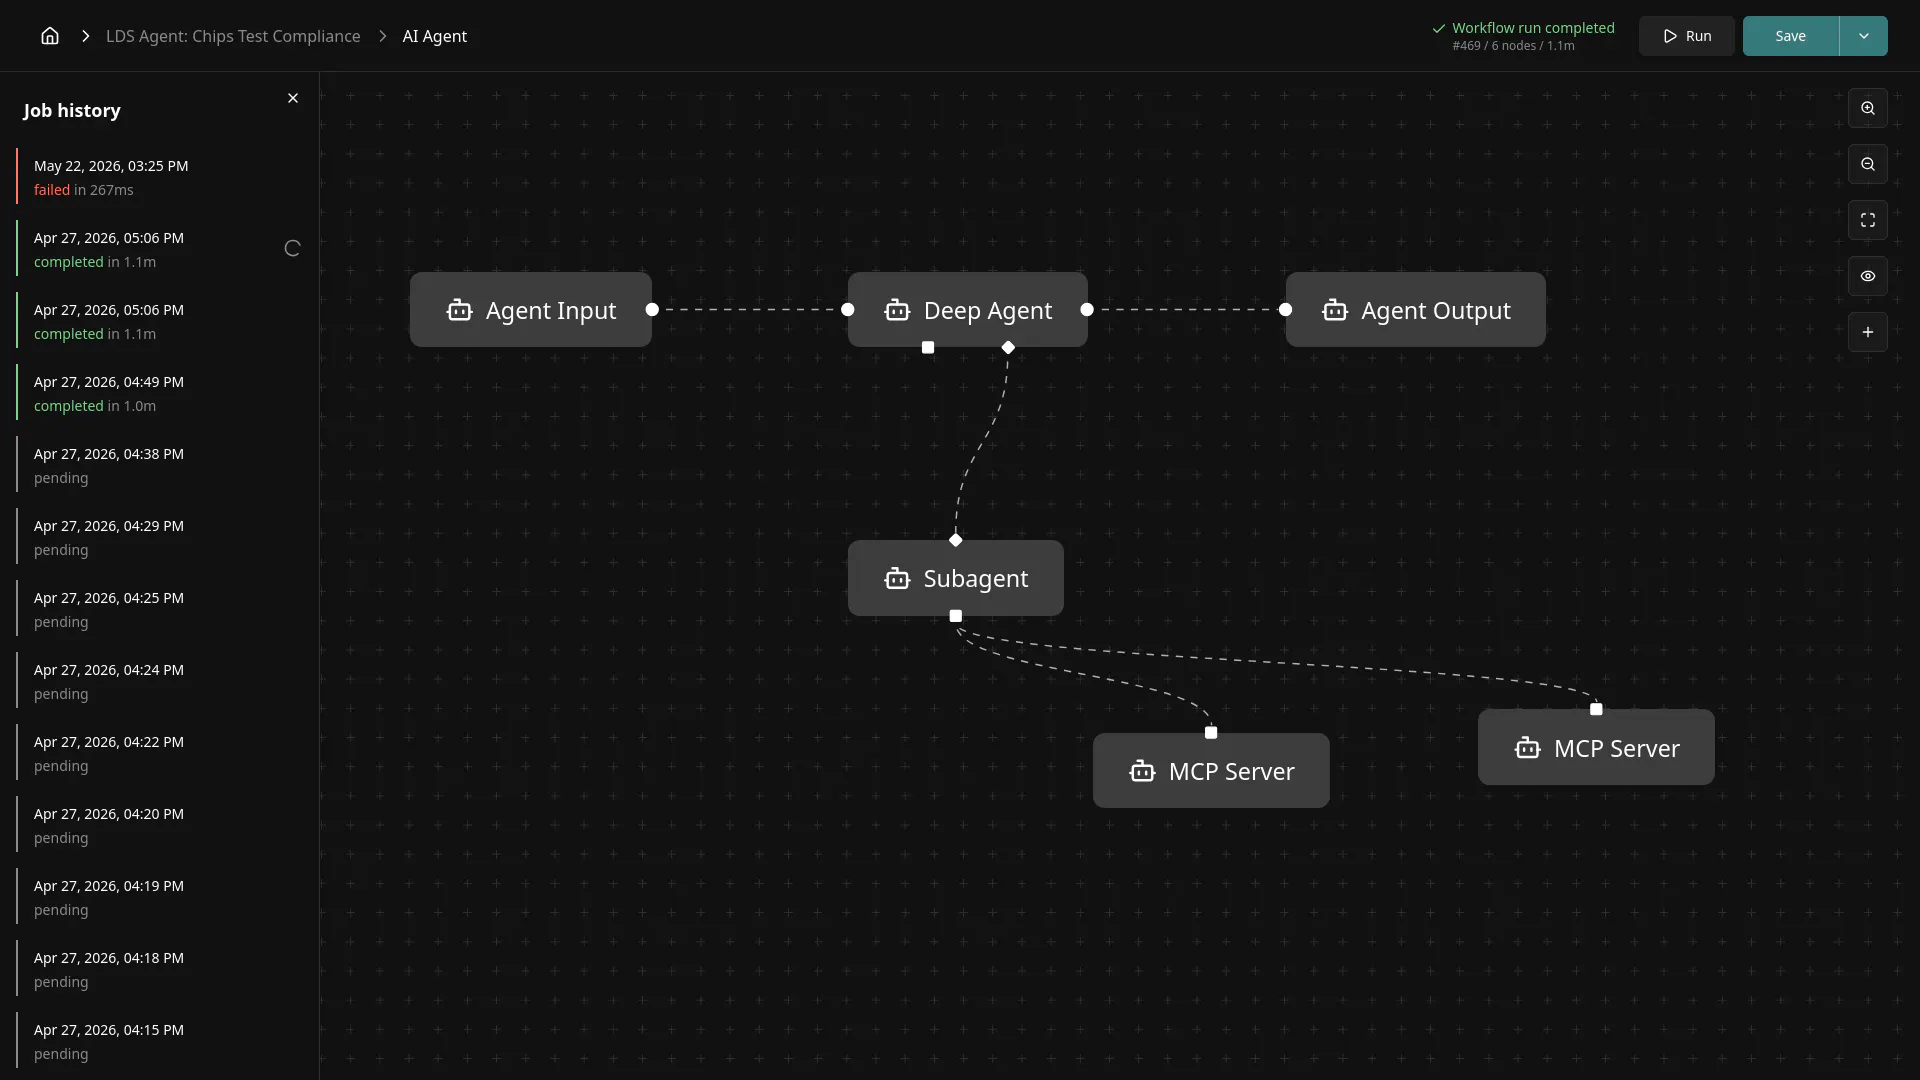Viewport: 1920px width, 1080px height.
Task: Select the Agent Output node
Action: pos(1415,310)
